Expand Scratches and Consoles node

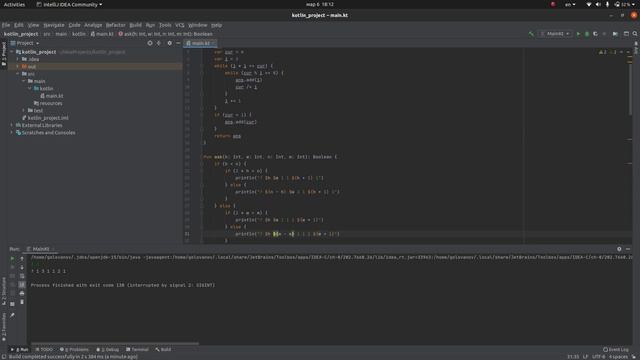pyautogui.click(x=11, y=133)
